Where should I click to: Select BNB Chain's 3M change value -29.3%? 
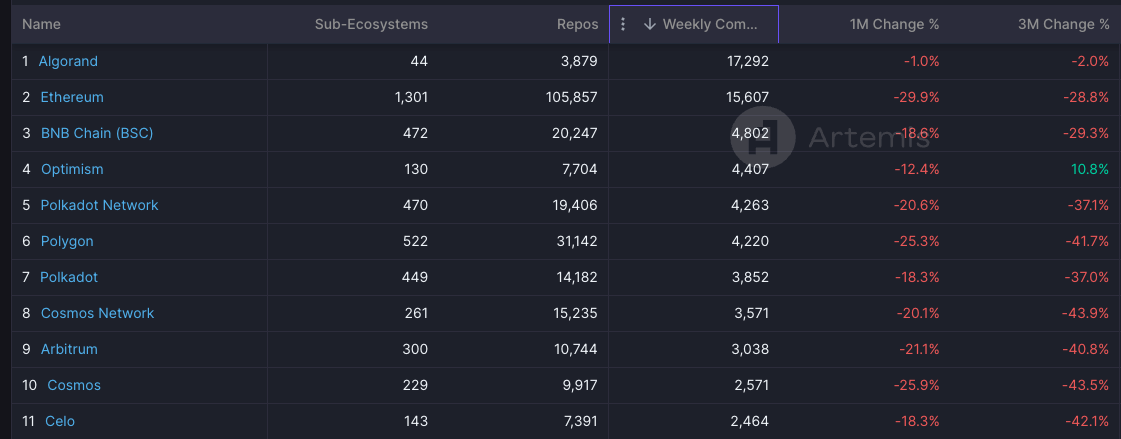click(1088, 133)
